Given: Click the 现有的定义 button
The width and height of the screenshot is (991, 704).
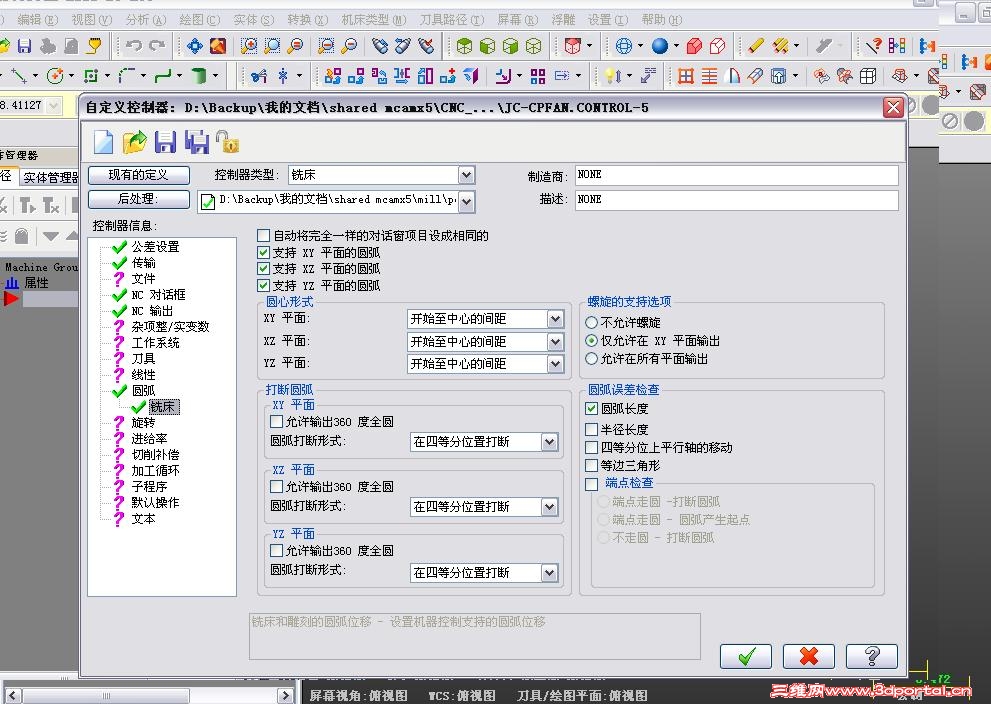Looking at the screenshot, I should coord(138,175).
